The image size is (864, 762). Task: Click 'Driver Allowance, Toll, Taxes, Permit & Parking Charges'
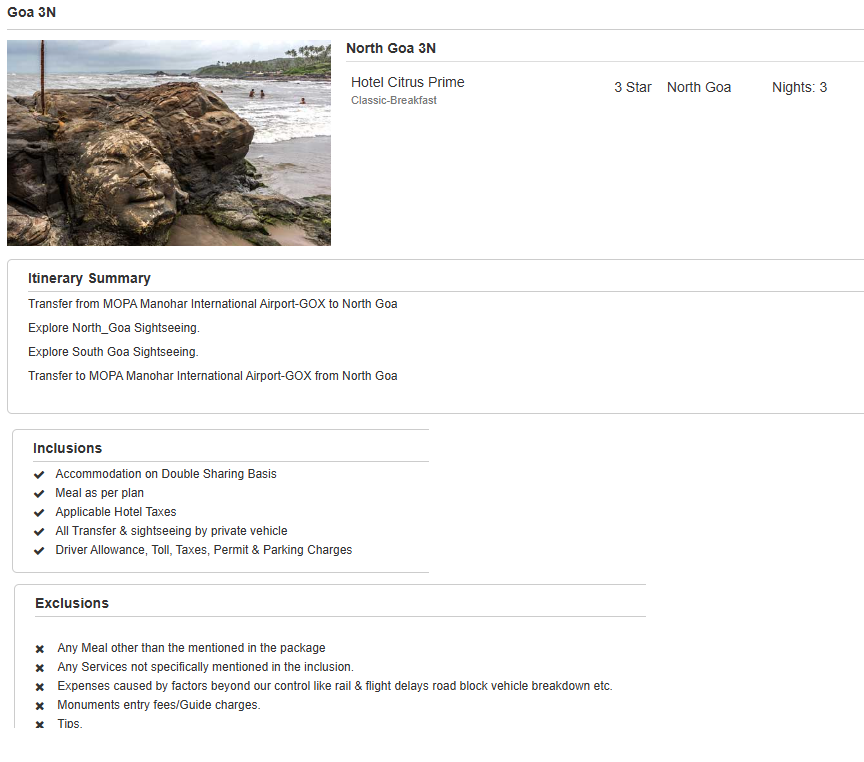coord(203,550)
